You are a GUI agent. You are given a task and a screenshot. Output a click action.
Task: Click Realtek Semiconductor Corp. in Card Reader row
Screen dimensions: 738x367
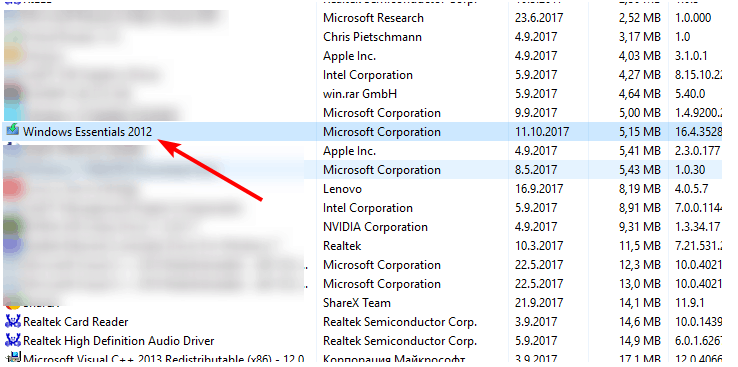coord(400,322)
